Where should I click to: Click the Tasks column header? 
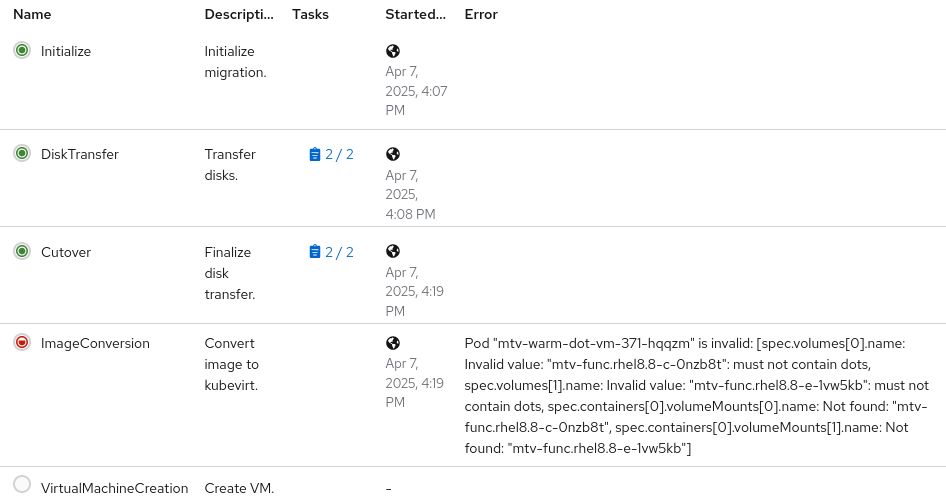(310, 15)
